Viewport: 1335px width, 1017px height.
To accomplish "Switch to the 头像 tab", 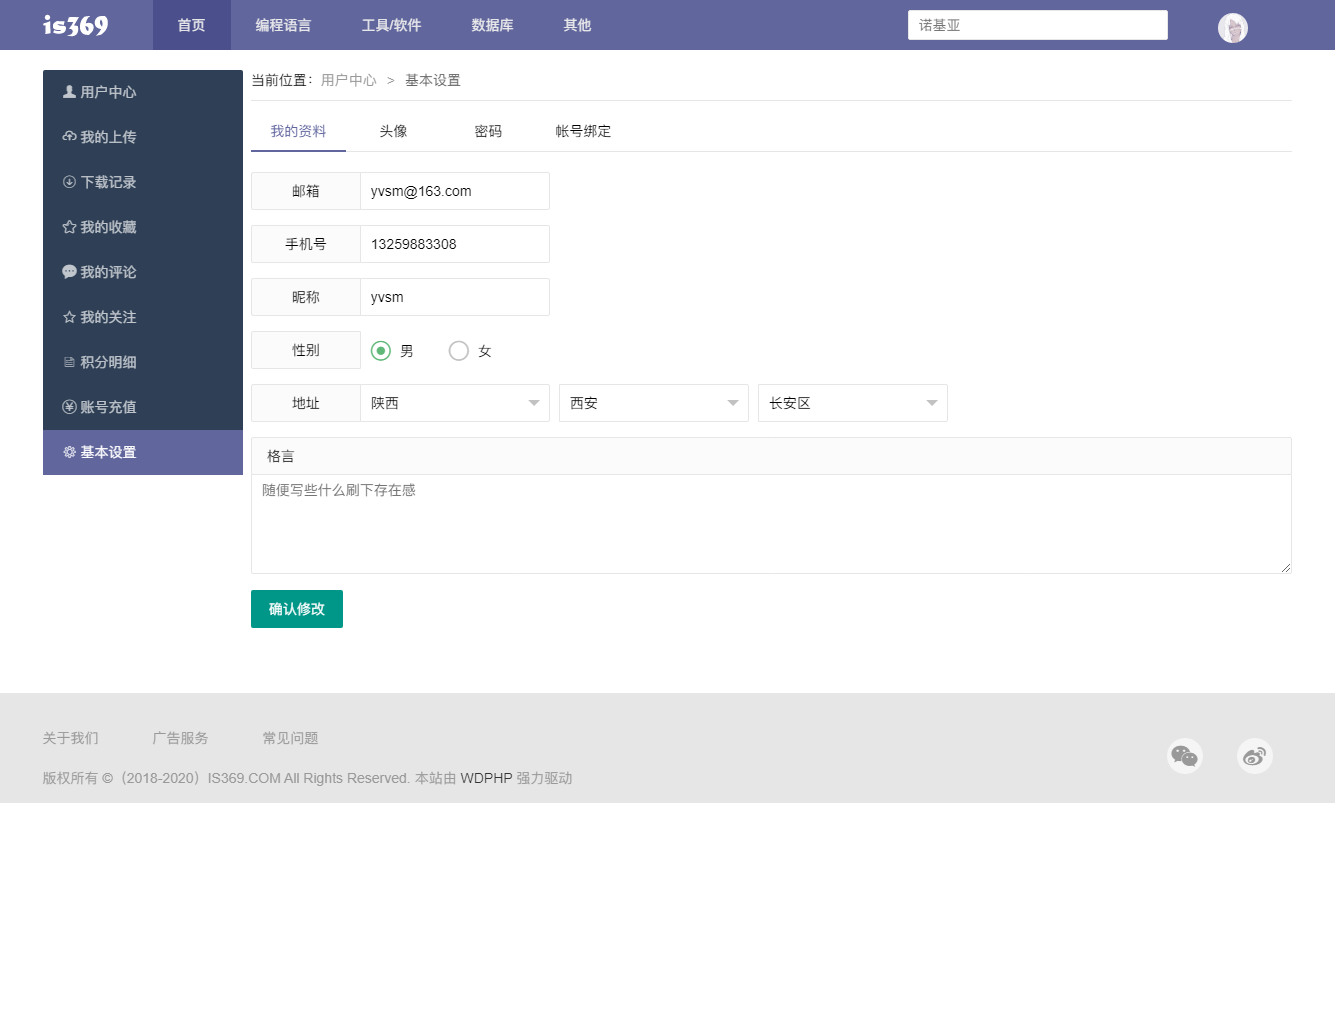I will (x=393, y=131).
